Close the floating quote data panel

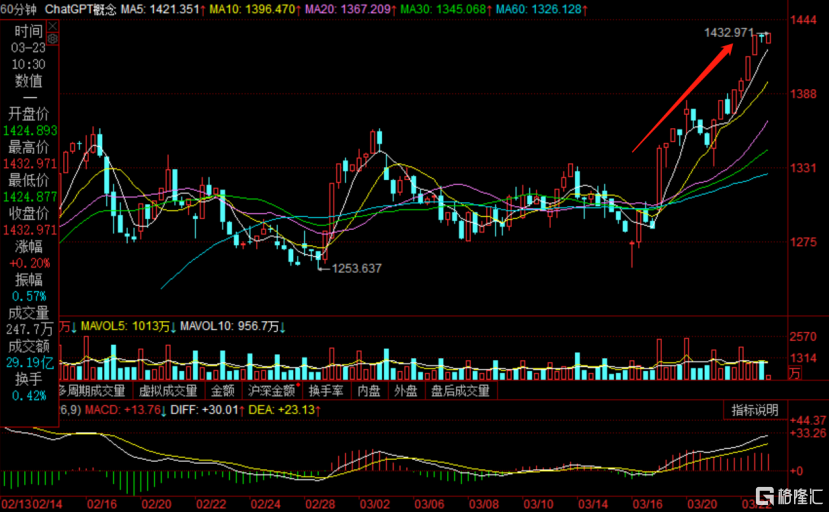click(52, 26)
